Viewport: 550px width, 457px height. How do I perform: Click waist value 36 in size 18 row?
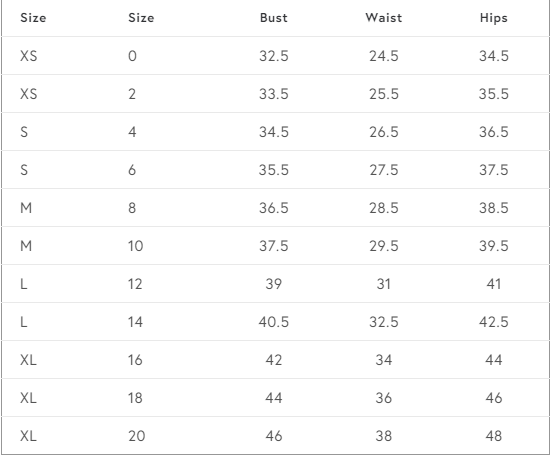coord(384,398)
